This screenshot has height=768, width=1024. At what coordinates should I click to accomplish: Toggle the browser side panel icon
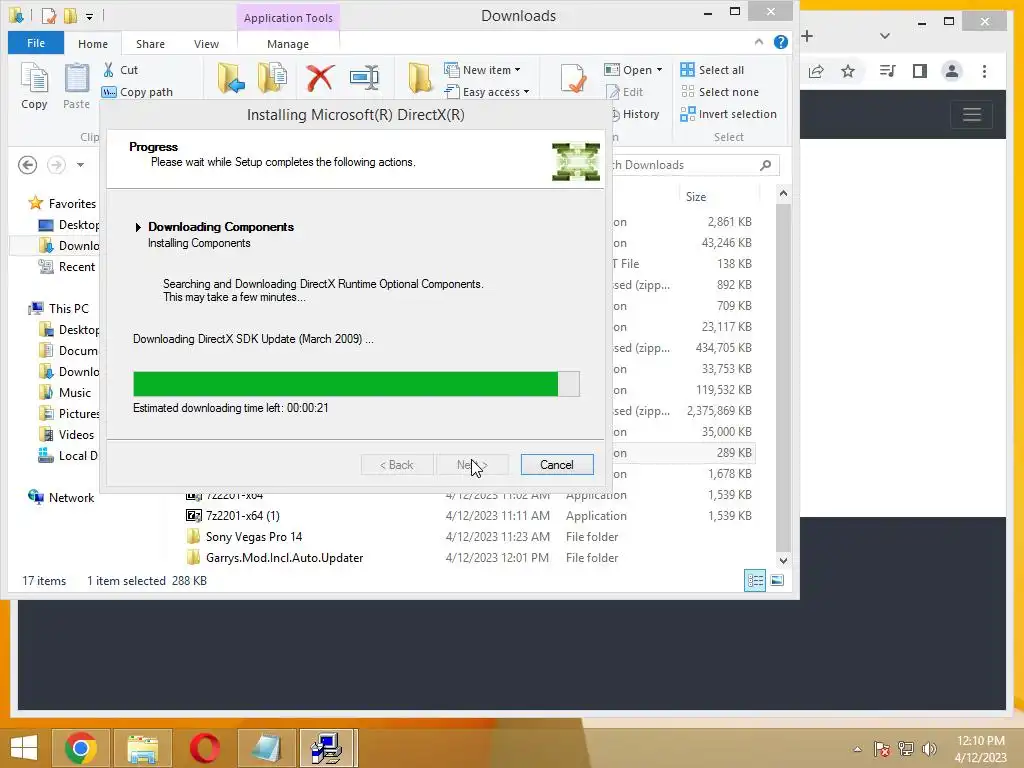click(x=920, y=71)
